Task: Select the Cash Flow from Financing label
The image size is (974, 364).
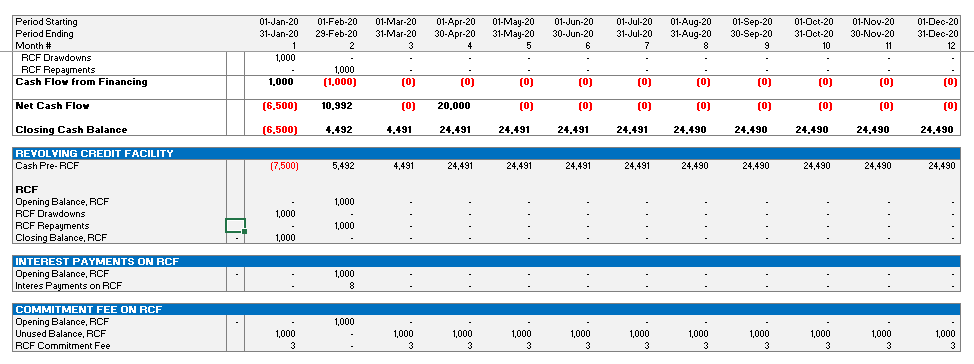Action: pyautogui.click(x=81, y=82)
